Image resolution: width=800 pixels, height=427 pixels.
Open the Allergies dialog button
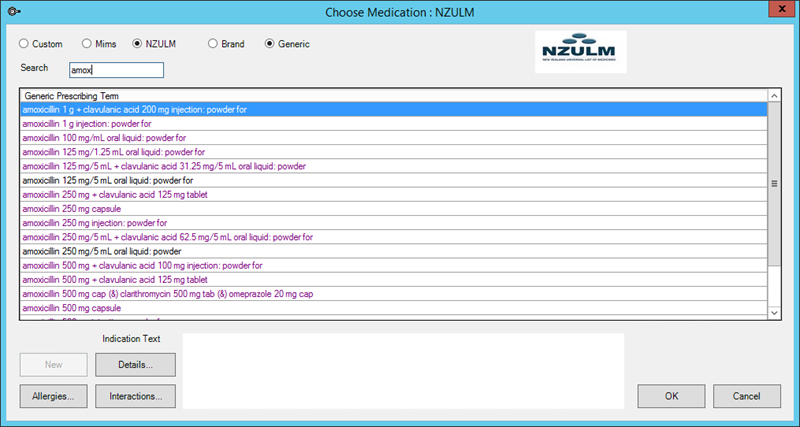click(54, 396)
